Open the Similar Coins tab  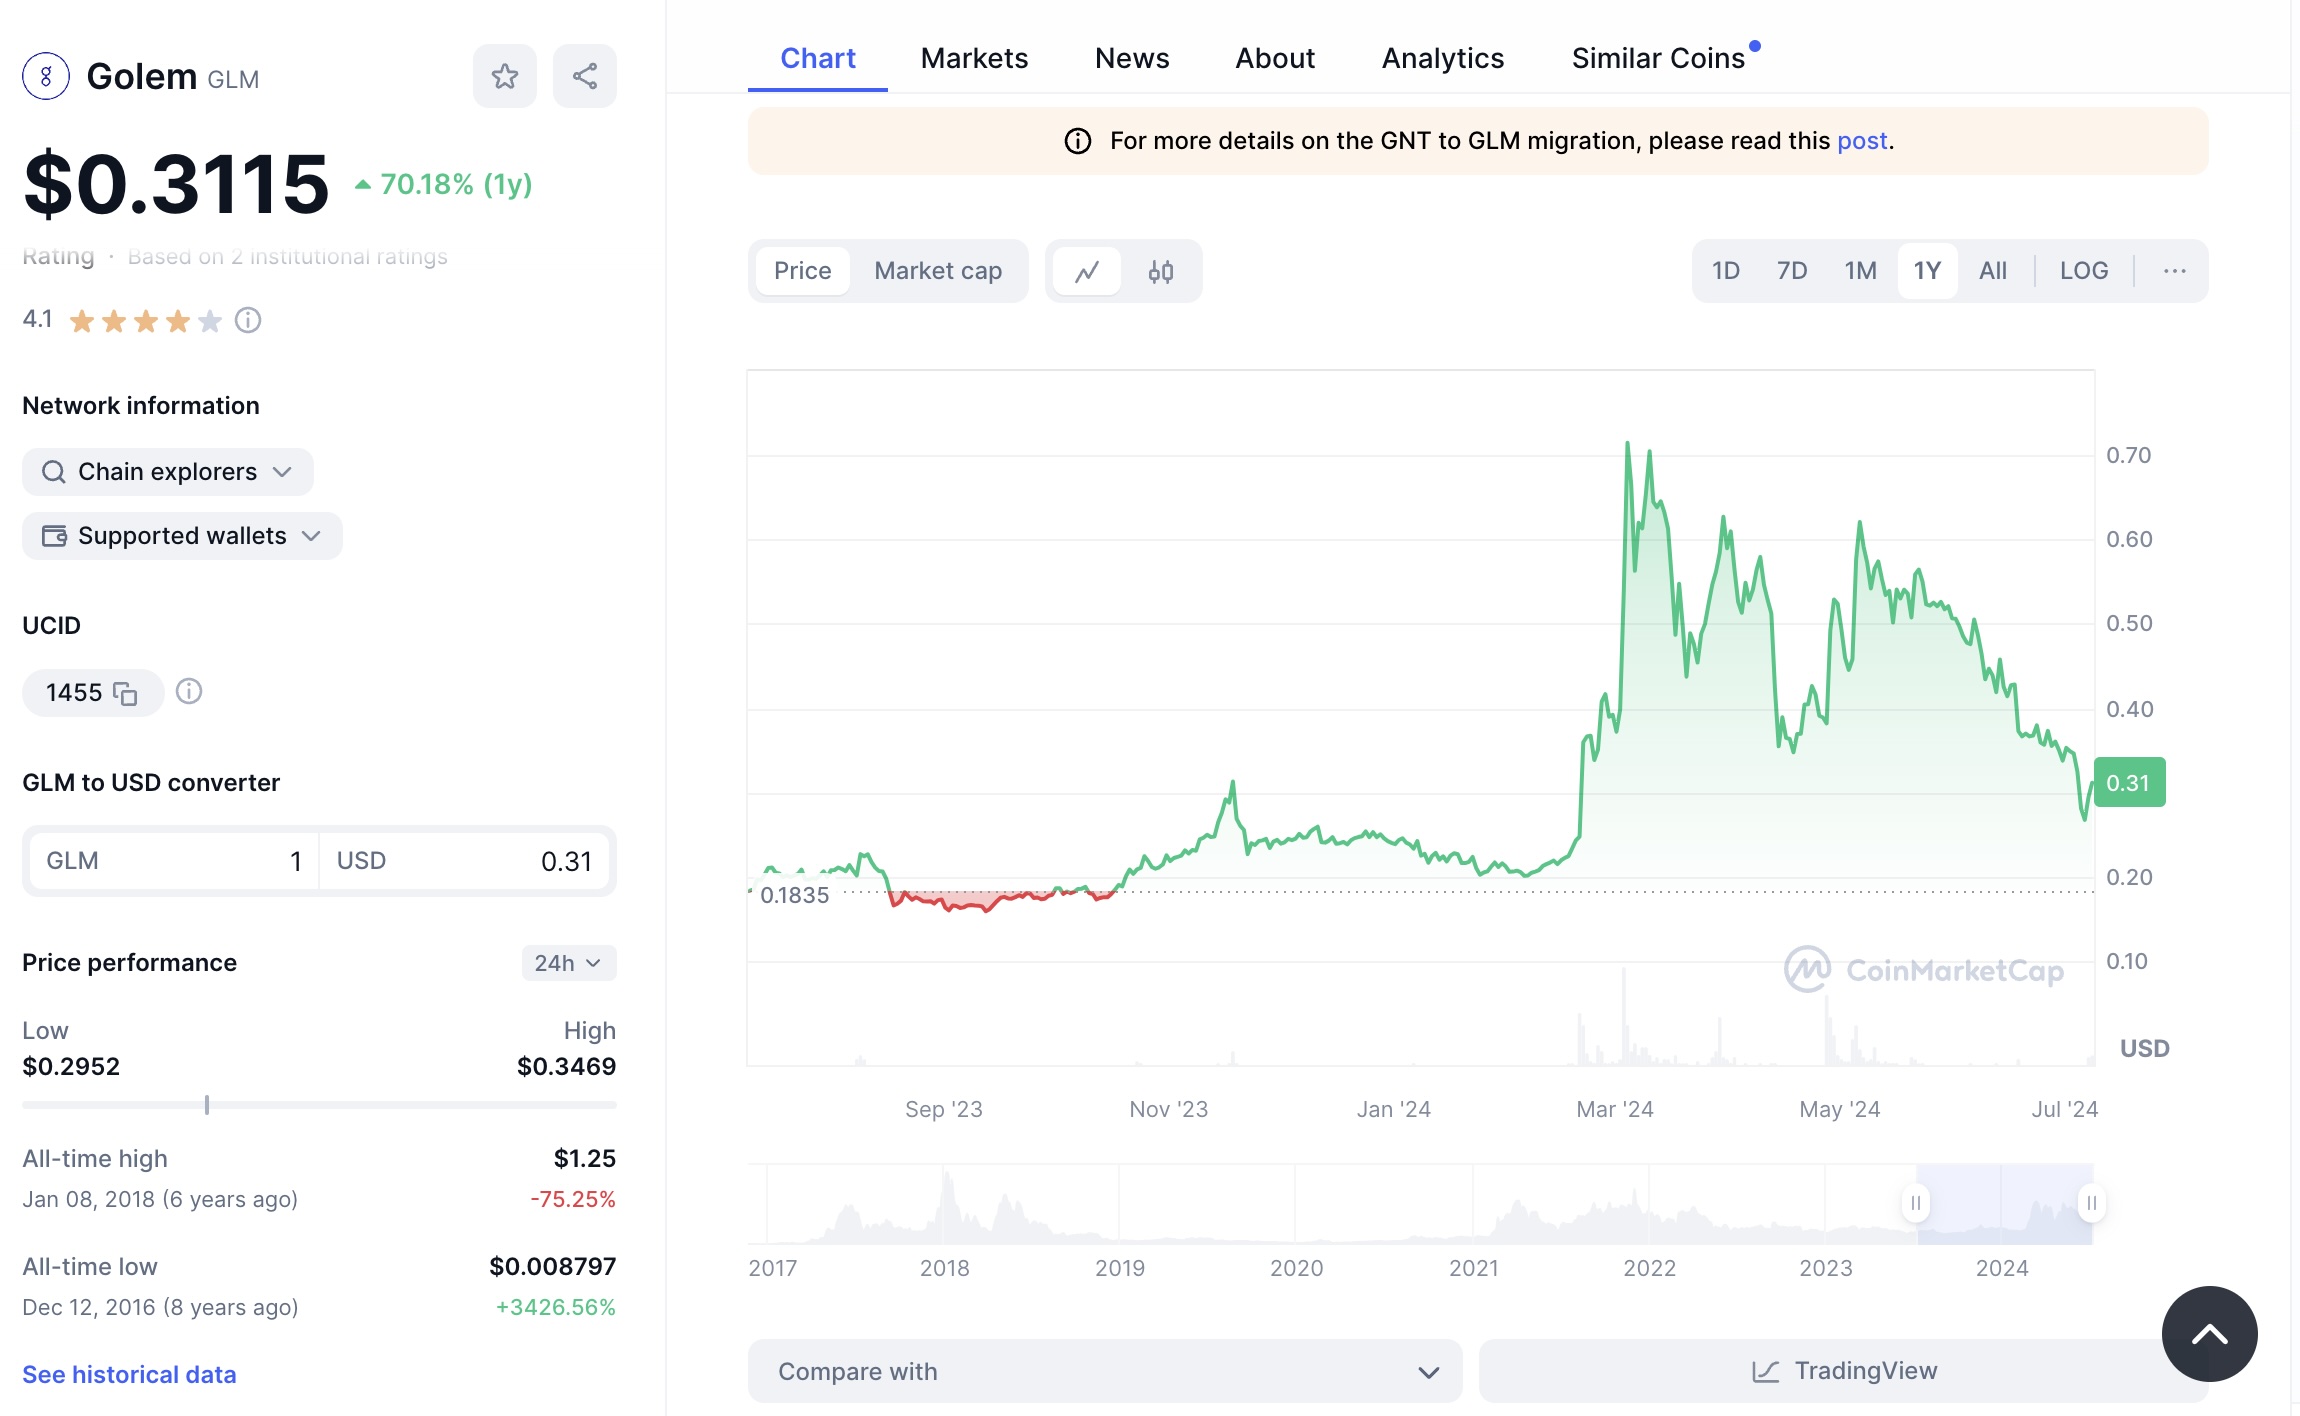[1658, 58]
